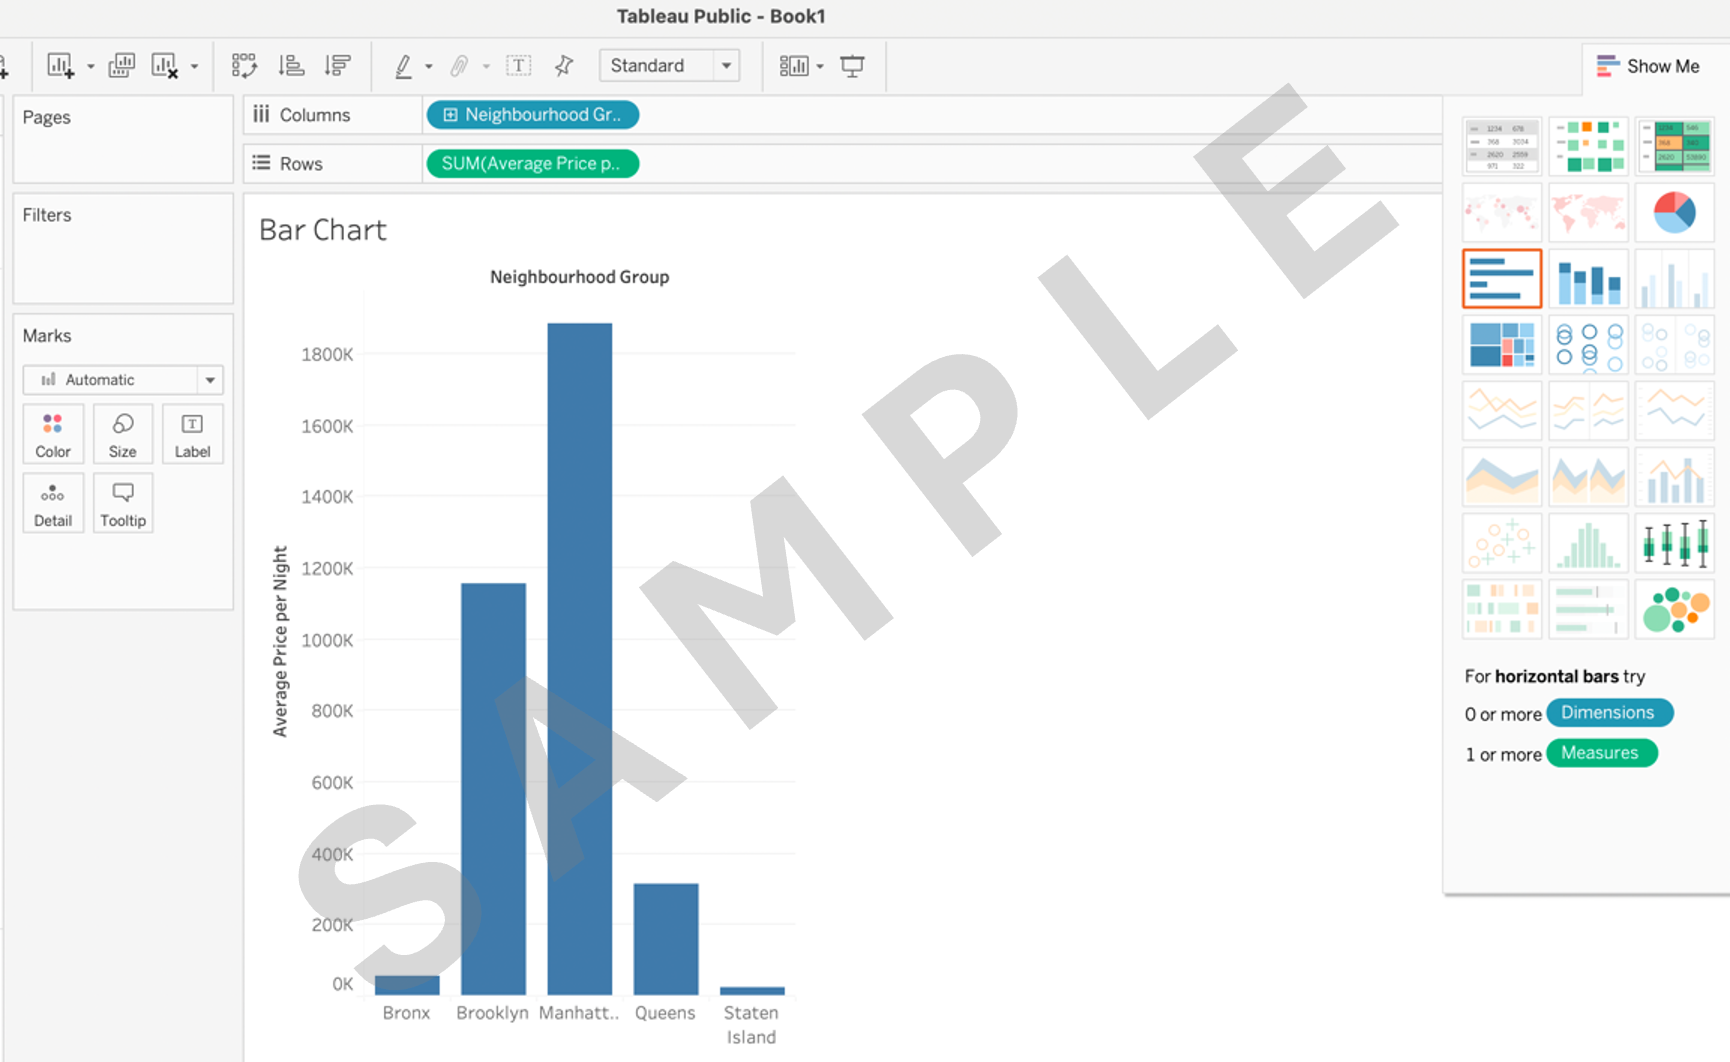Click the Highlight pen icon

point(403,66)
